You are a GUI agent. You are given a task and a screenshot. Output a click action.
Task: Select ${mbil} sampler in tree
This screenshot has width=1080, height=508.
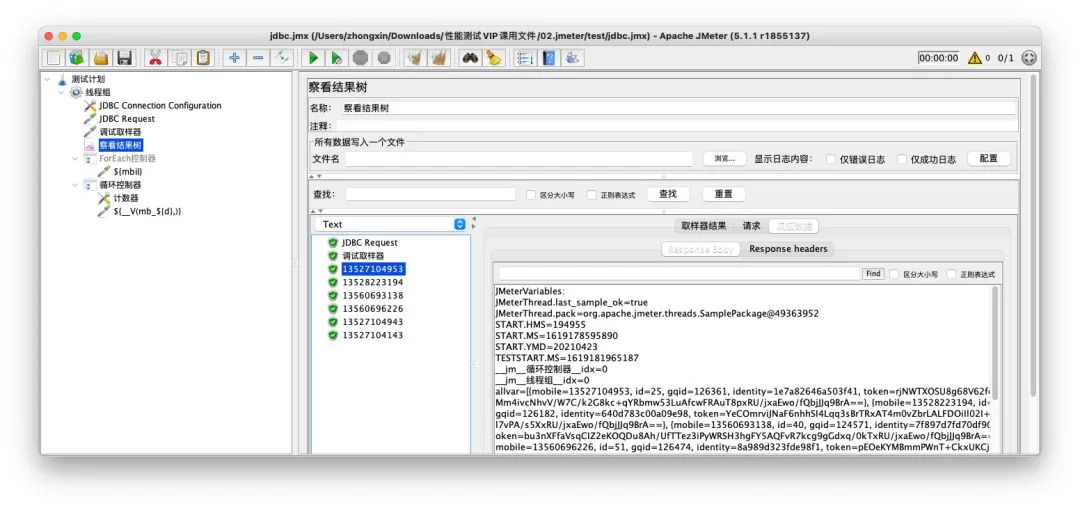click(128, 171)
